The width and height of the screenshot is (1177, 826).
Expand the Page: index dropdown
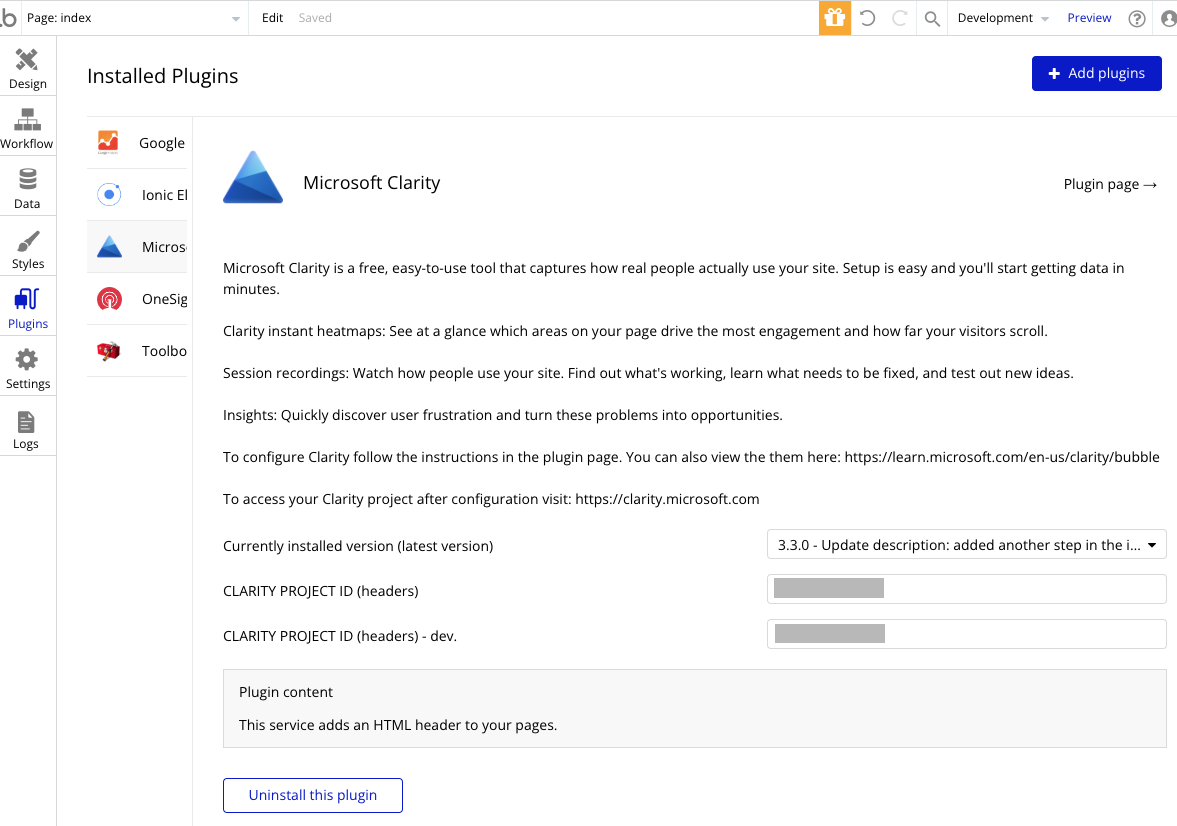(x=134, y=18)
